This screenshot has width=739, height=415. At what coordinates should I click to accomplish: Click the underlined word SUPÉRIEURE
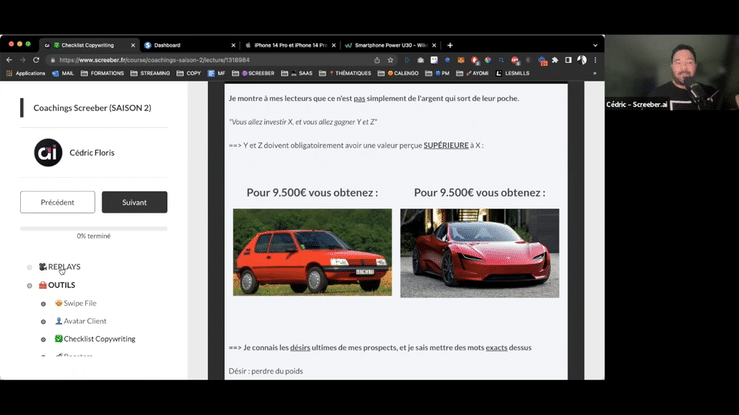point(446,145)
